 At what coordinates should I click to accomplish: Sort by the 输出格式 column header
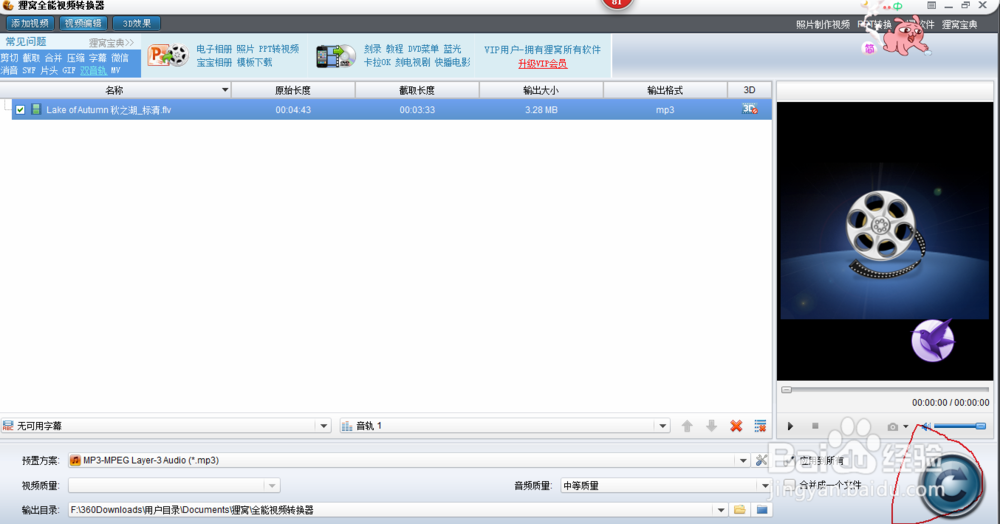point(665,91)
